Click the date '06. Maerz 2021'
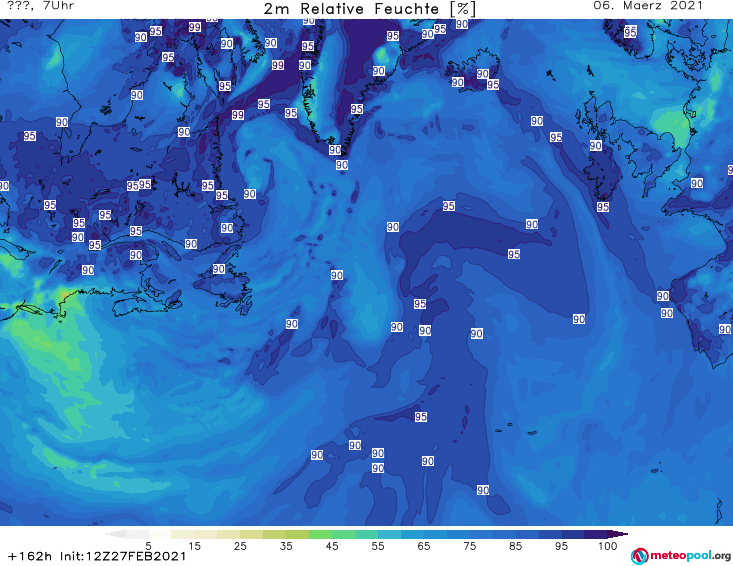Viewport: 733px width, 566px height. pos(648,6)
